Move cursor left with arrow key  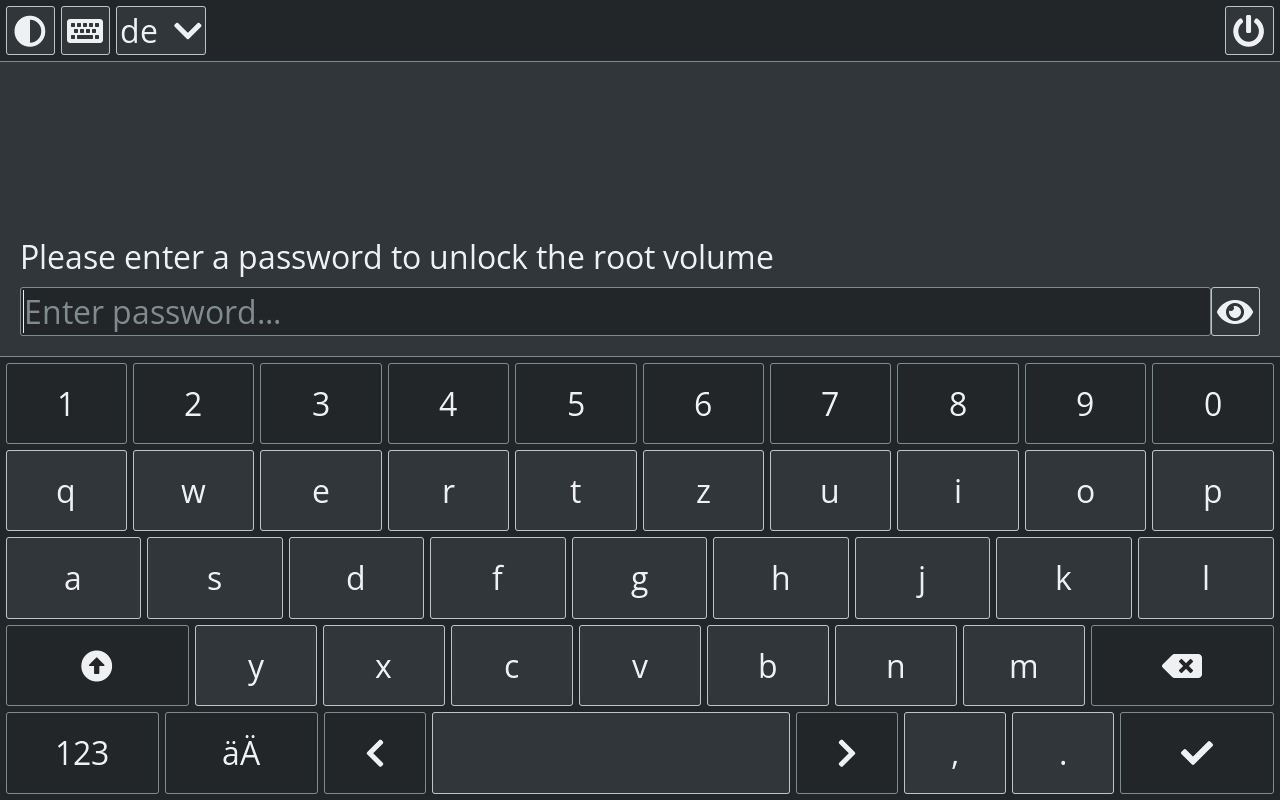[375, 753]
